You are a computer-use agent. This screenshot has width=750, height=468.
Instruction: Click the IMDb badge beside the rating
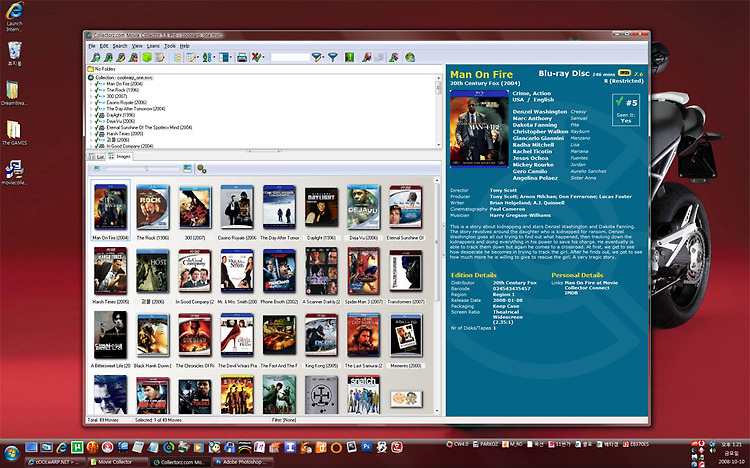(624, 73)
